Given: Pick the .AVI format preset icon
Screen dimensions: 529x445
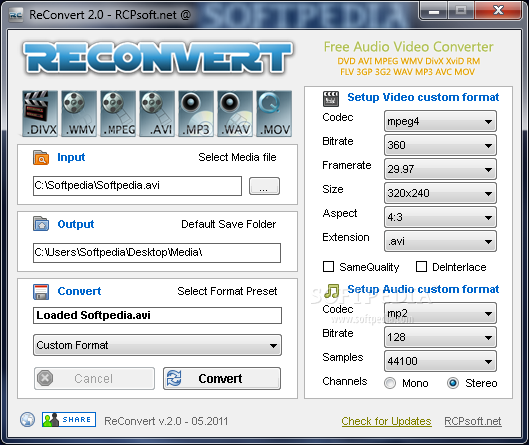Looking at the screenshot, I should (x=157, y=113).
